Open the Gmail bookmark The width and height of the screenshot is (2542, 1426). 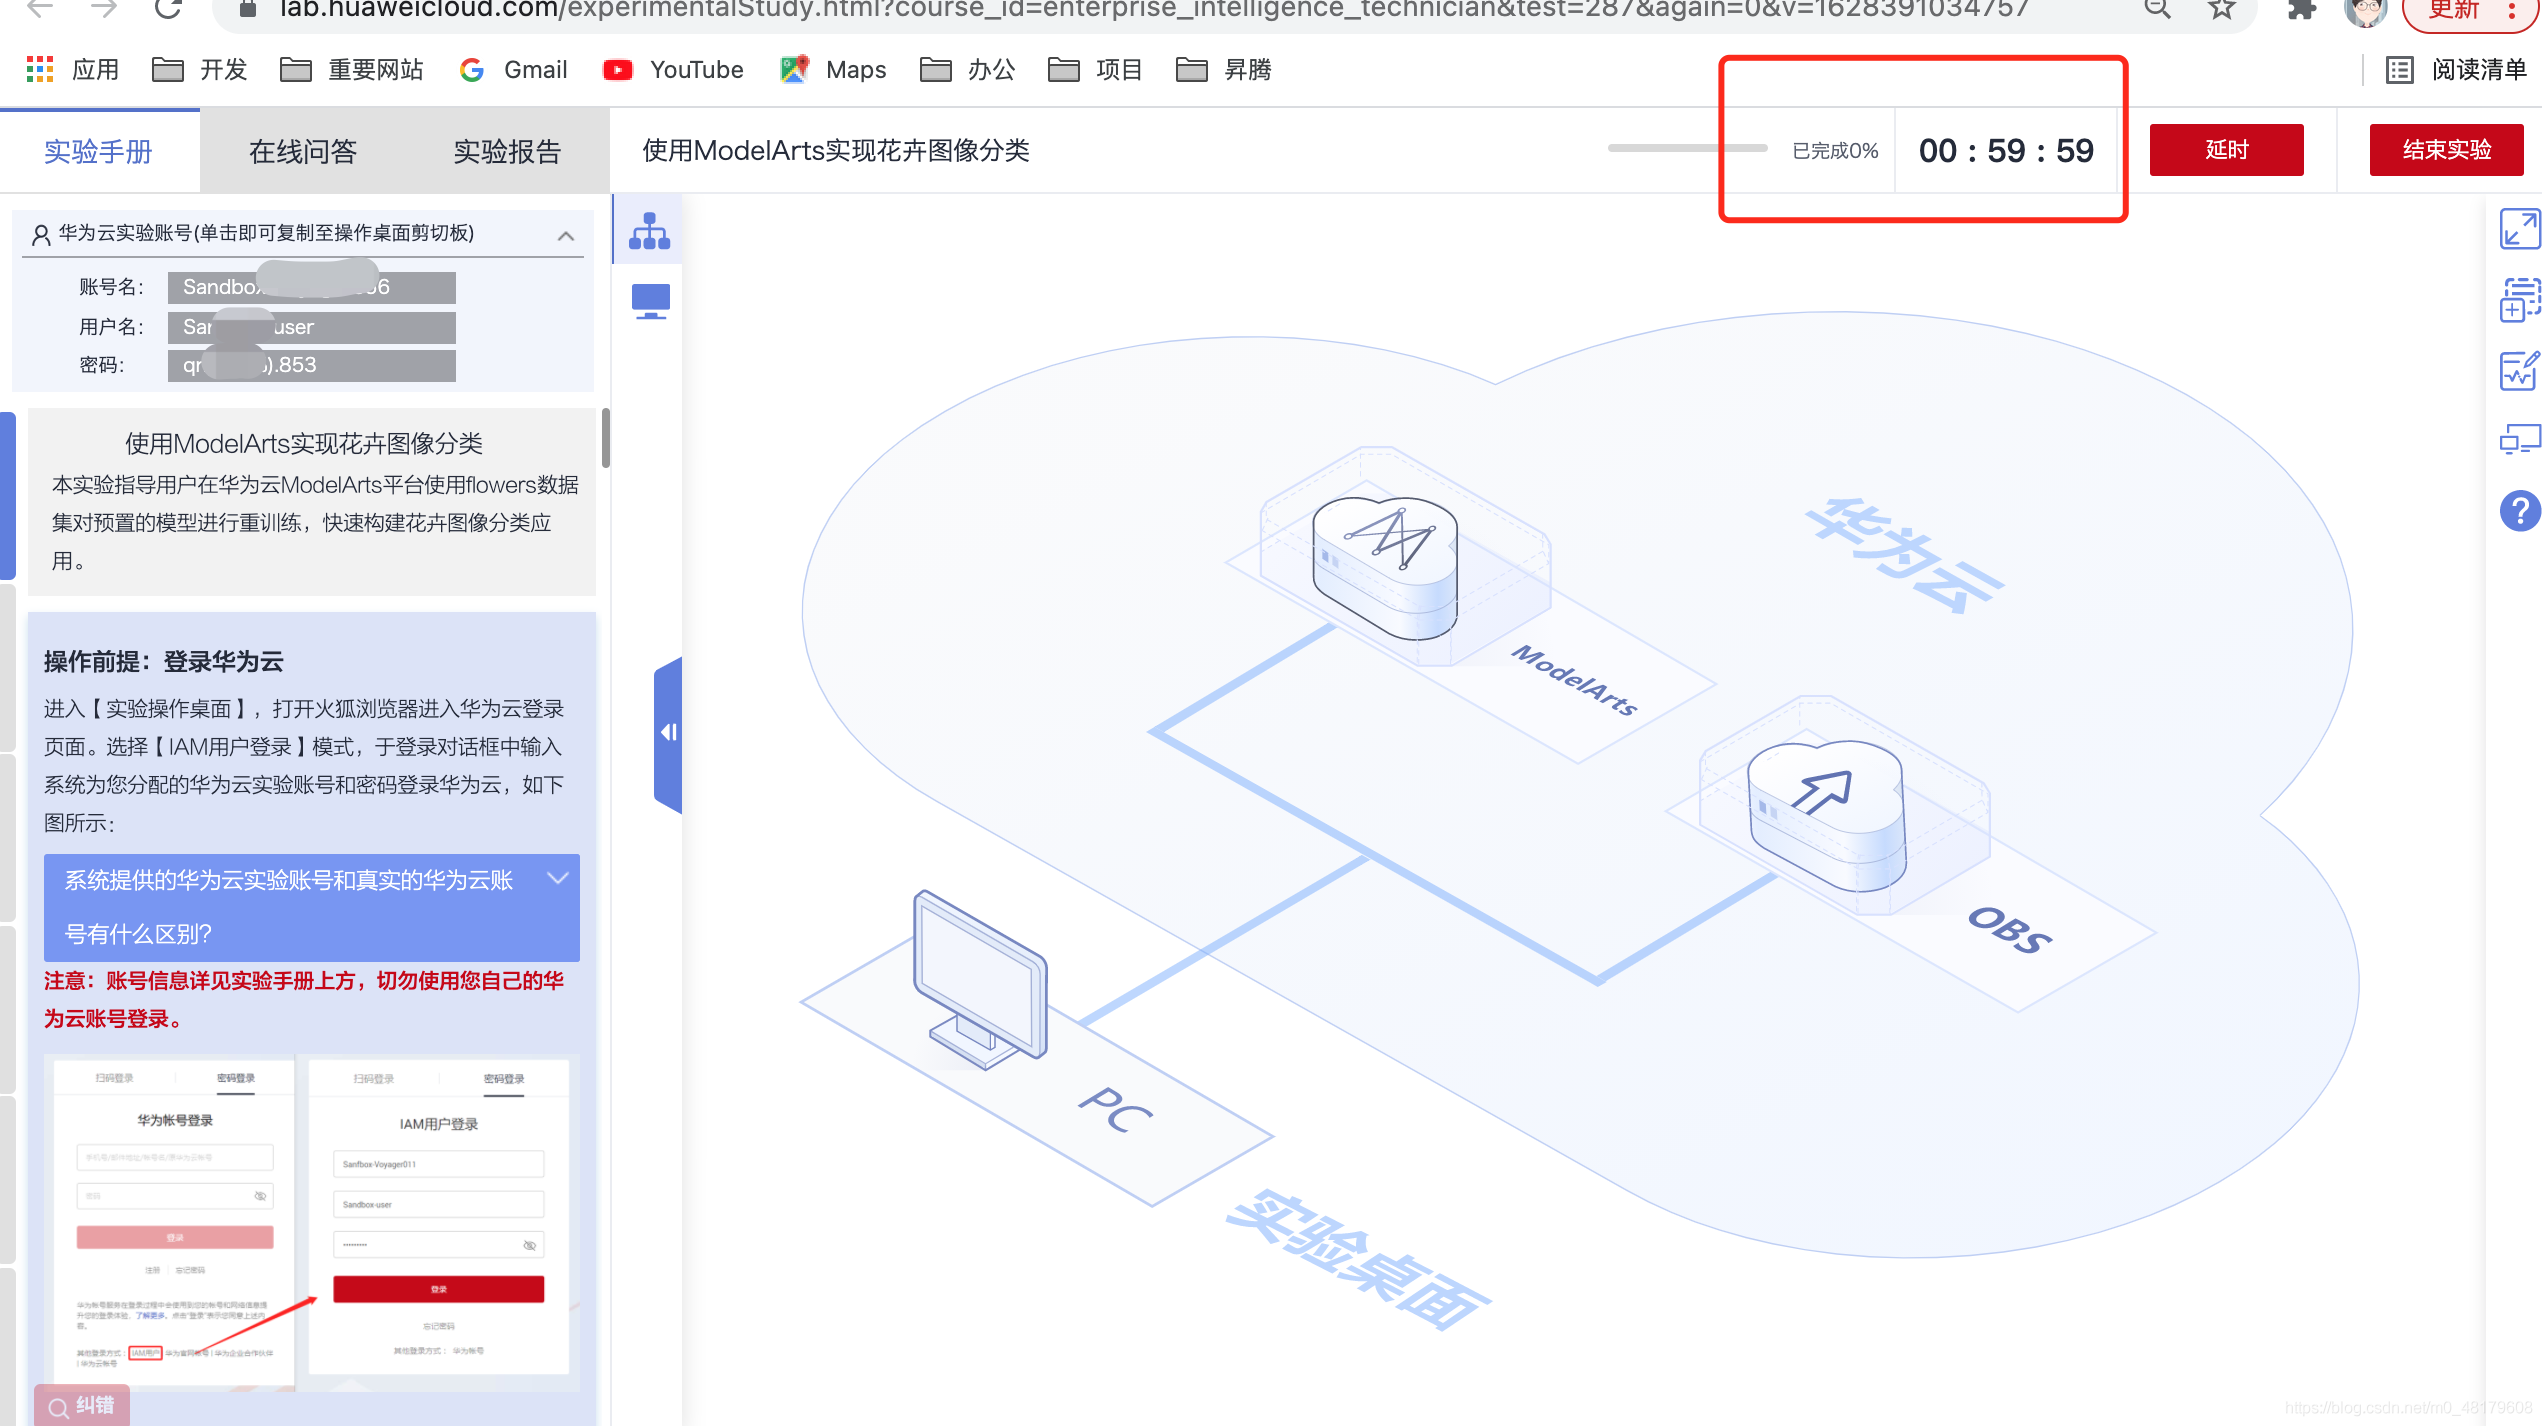coord(514,69)
